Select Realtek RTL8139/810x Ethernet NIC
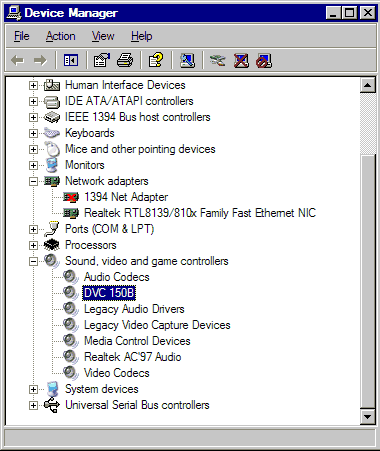 (x=200, y=213)
